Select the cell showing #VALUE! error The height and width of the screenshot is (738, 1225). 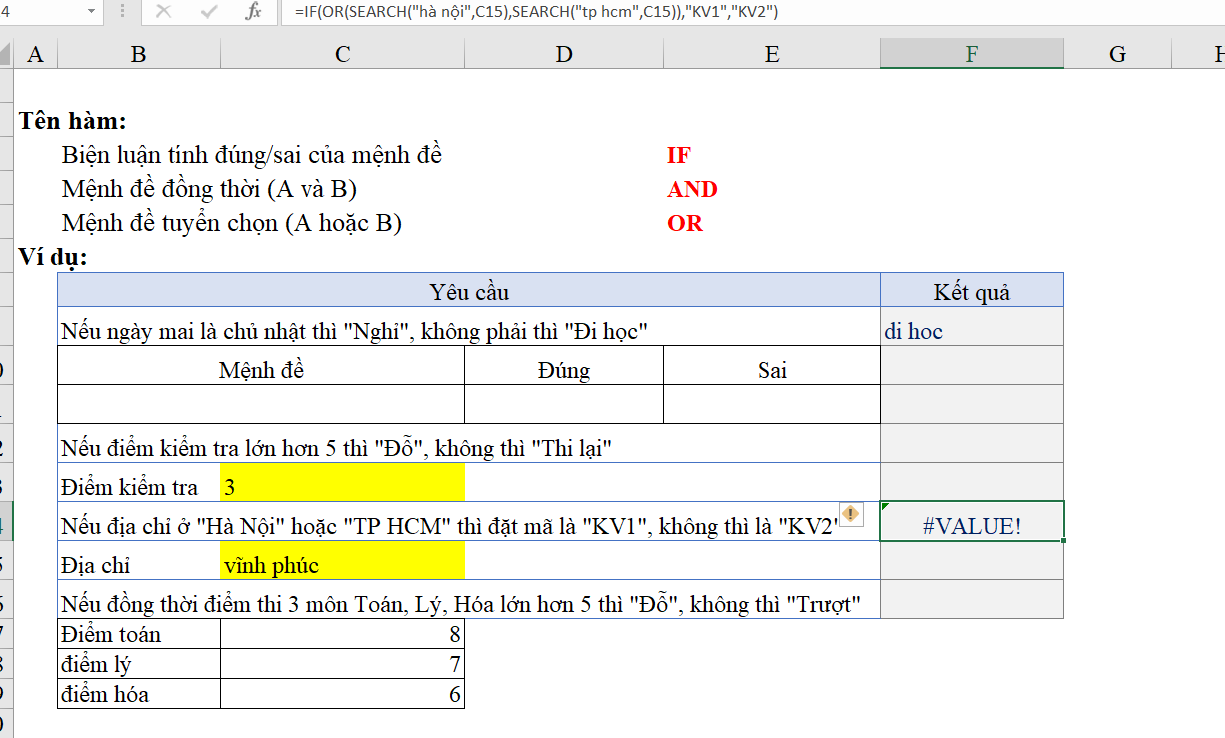(971, 525)
